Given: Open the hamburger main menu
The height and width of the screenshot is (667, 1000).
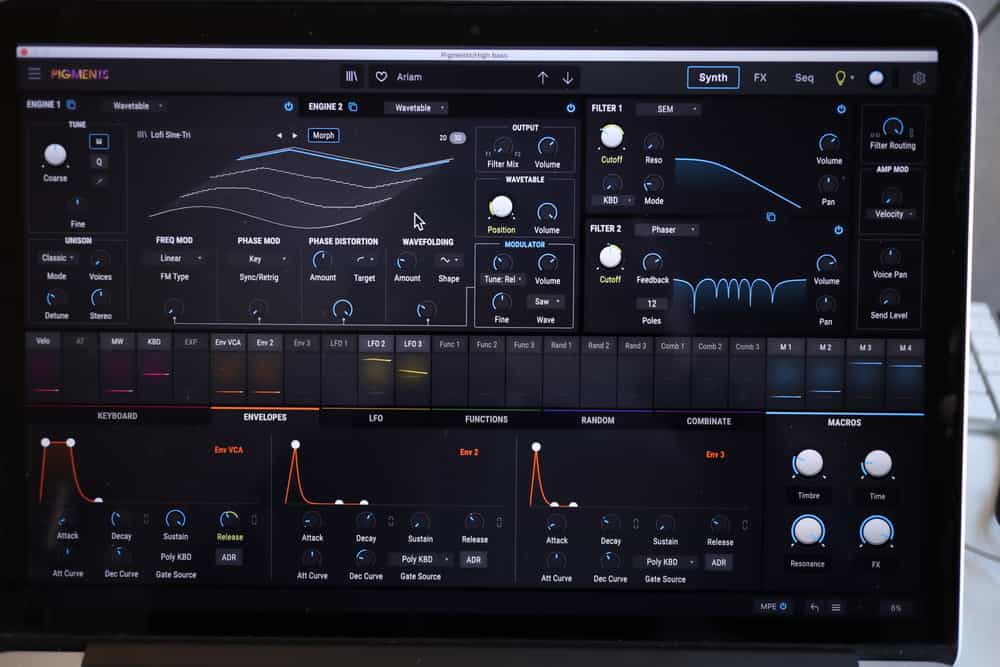Looking at the screenshot, I should (x=35, y=74).
